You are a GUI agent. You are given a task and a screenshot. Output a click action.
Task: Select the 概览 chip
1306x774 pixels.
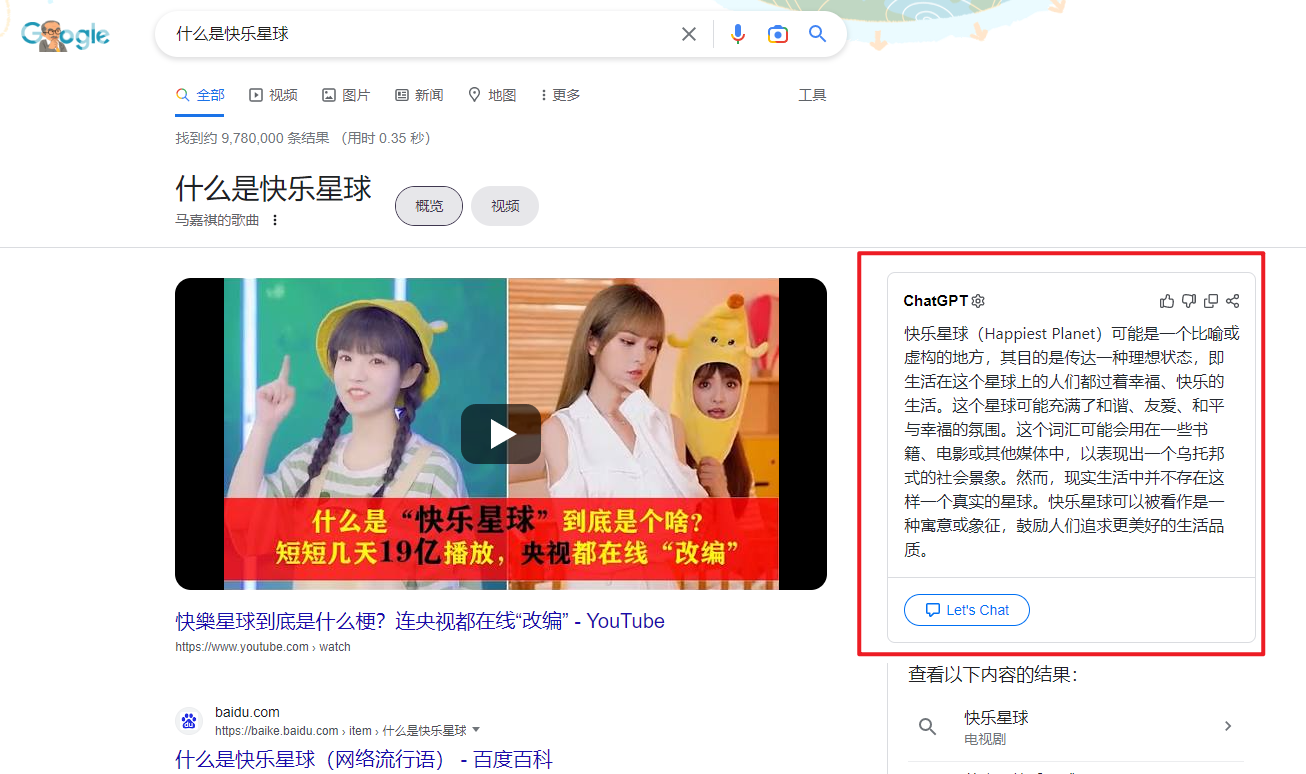(429, 206)
